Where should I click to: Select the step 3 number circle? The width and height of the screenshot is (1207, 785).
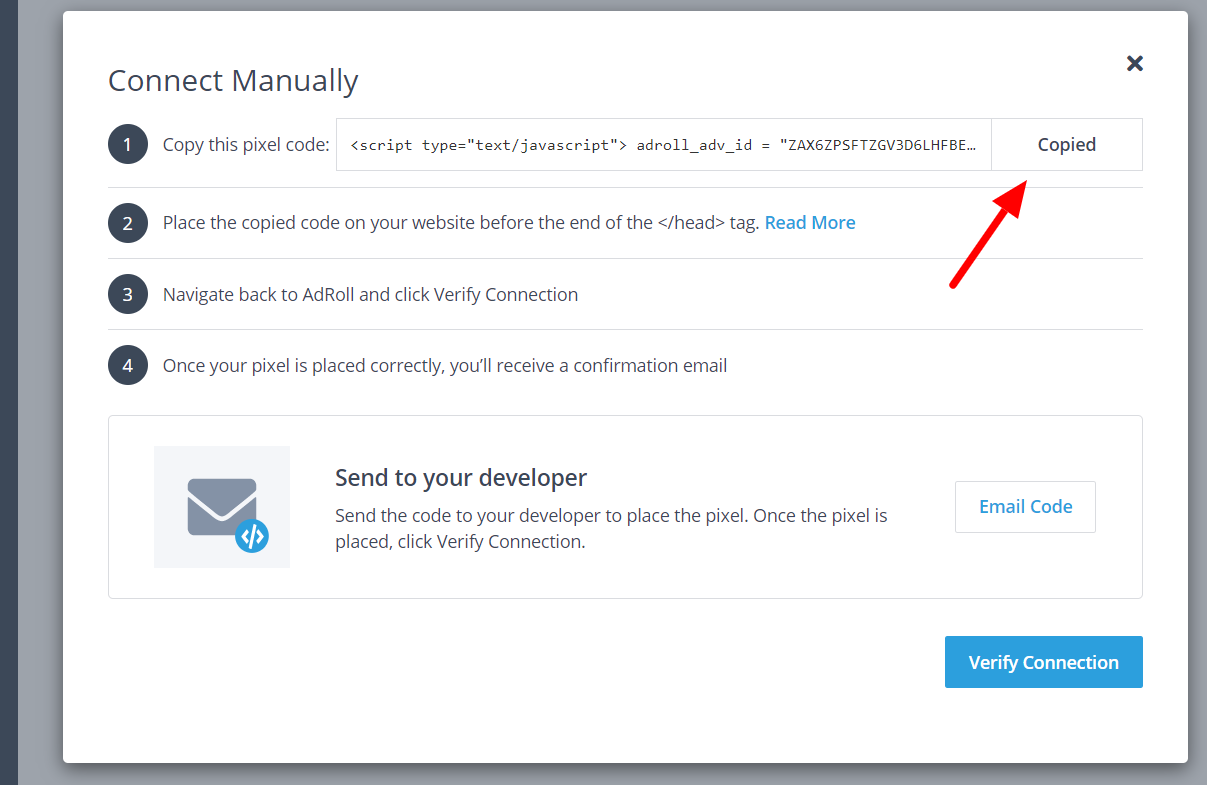click(x=128, y=295)
